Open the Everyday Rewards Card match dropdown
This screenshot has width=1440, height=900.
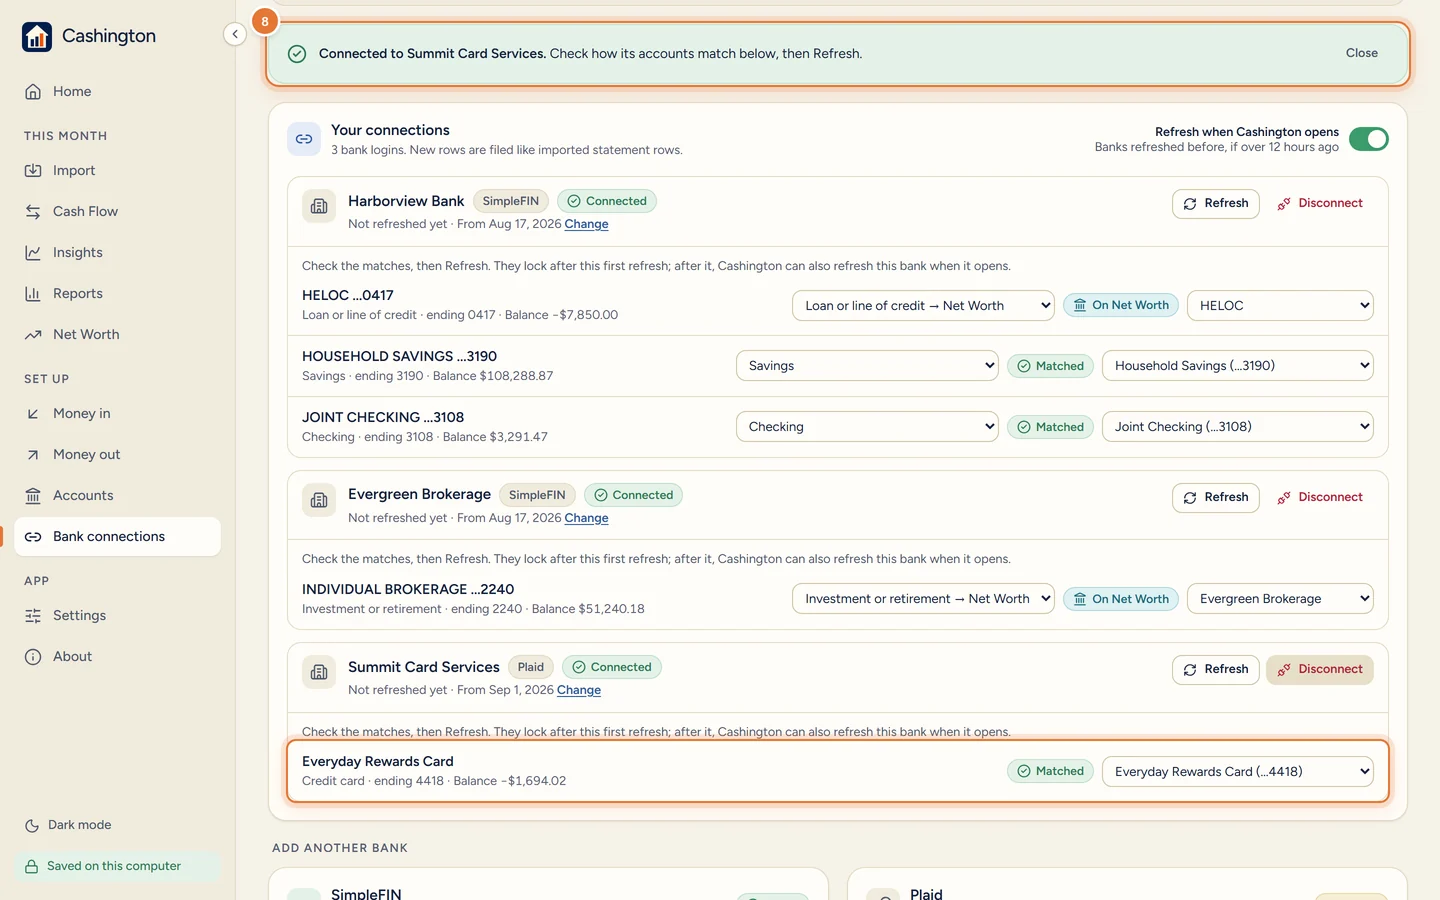[1238, 771]
